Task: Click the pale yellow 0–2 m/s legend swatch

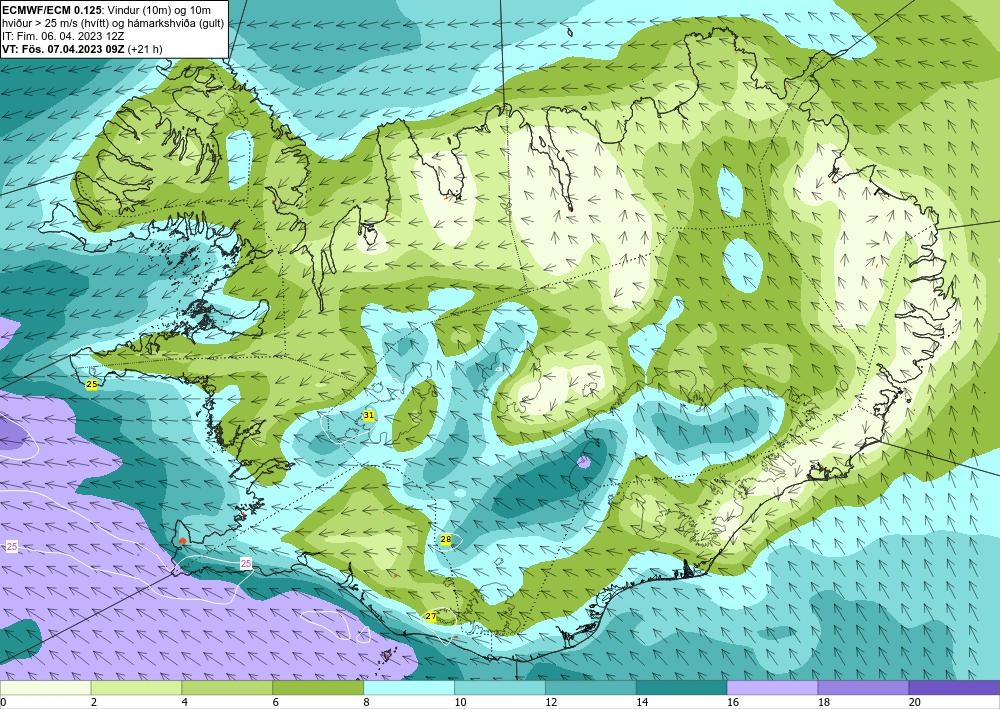Action: [x=45, y=687]
